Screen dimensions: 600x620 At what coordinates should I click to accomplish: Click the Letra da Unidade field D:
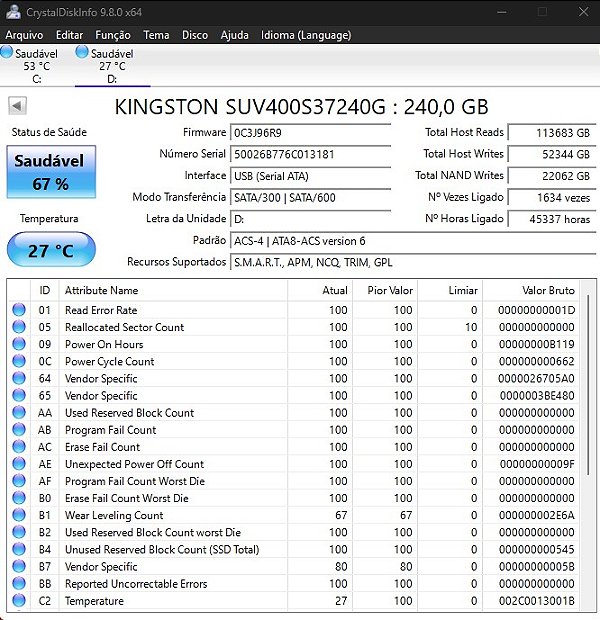pos(310,219)
